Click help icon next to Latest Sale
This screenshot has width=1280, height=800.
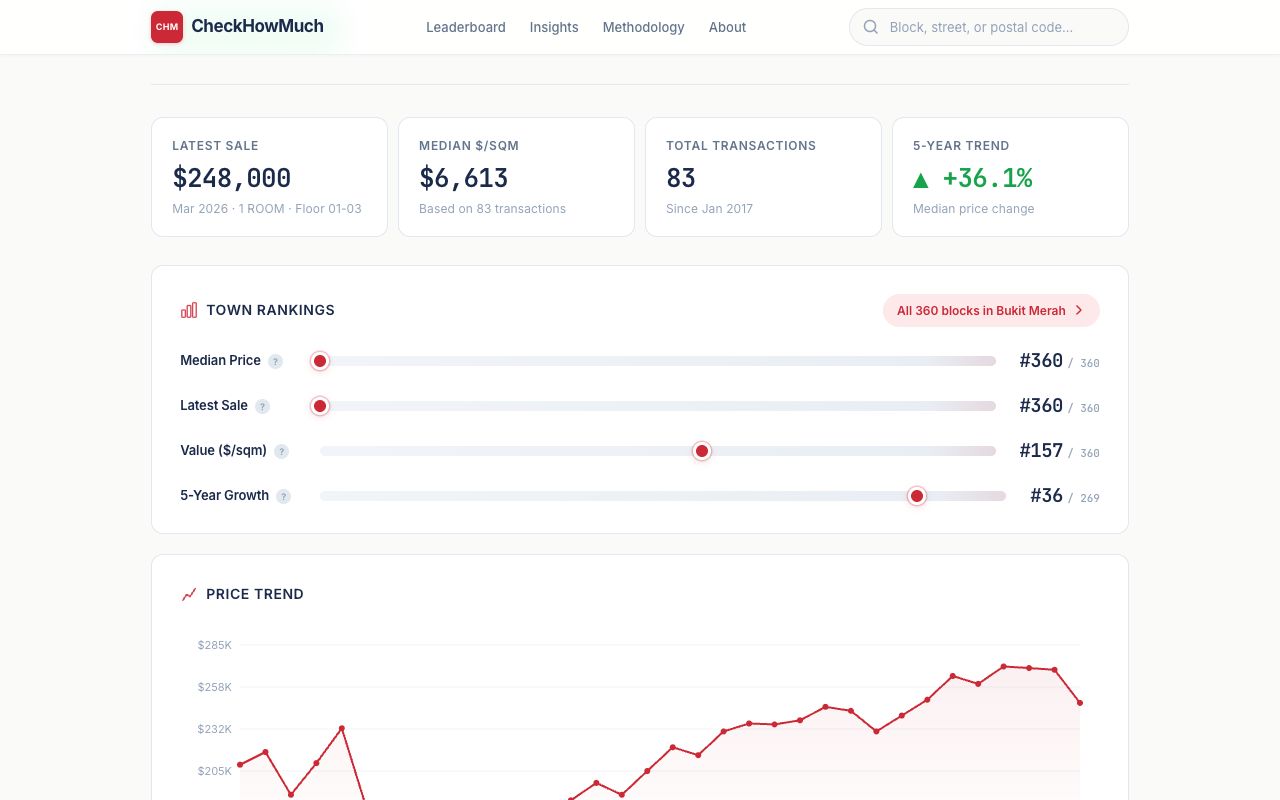(262, 406)
